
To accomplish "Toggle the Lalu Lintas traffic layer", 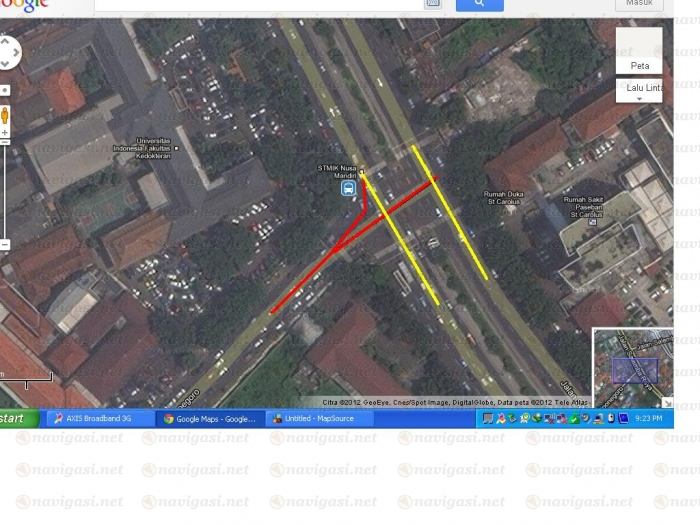I will [x=639, y=88].
